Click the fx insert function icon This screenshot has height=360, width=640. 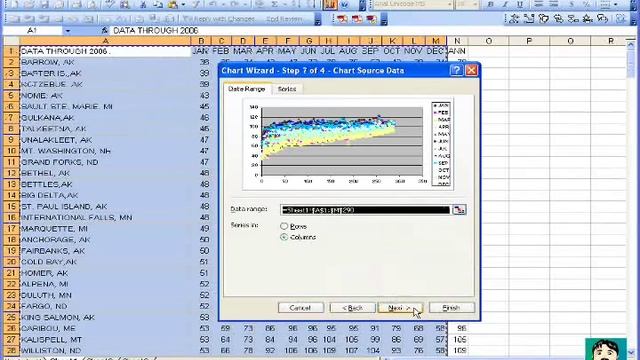point(105,31)
